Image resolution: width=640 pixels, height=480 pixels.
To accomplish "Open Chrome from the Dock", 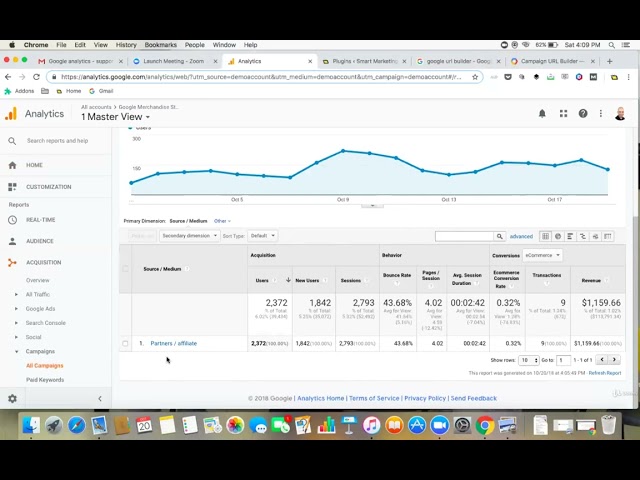I will tap(484, 425).
